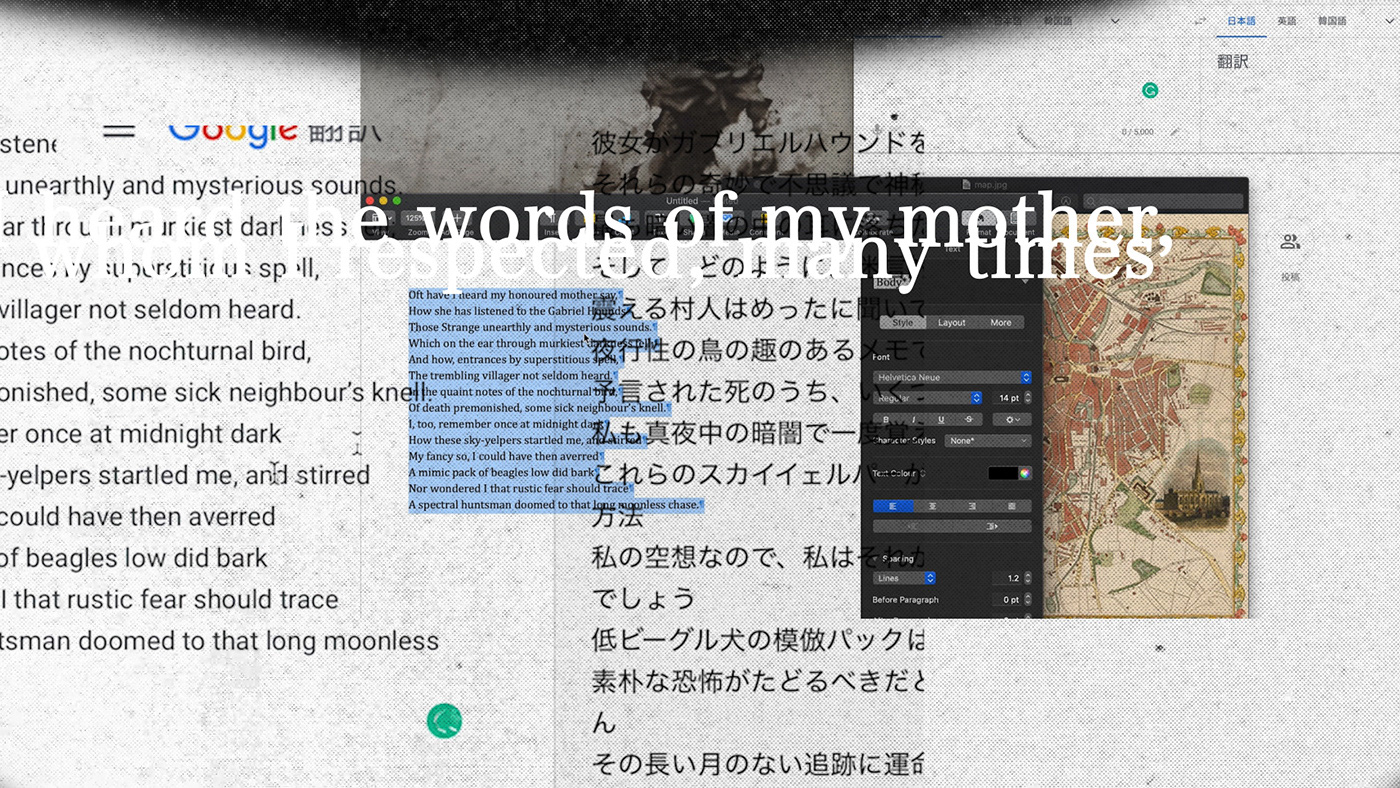
Task: Toggle Italic in Pages format panel
Action: tap(914, 419)
